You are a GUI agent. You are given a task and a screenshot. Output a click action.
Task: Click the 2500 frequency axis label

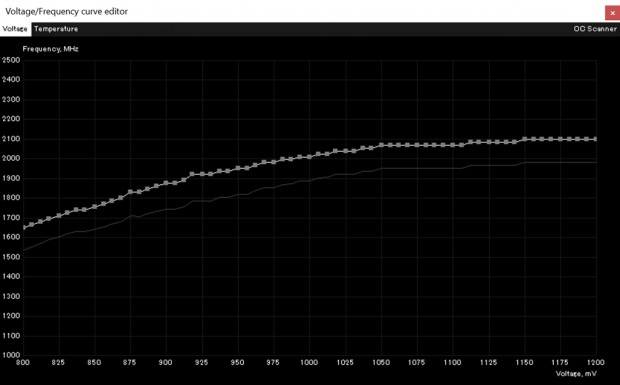click(x=11, y=60)
